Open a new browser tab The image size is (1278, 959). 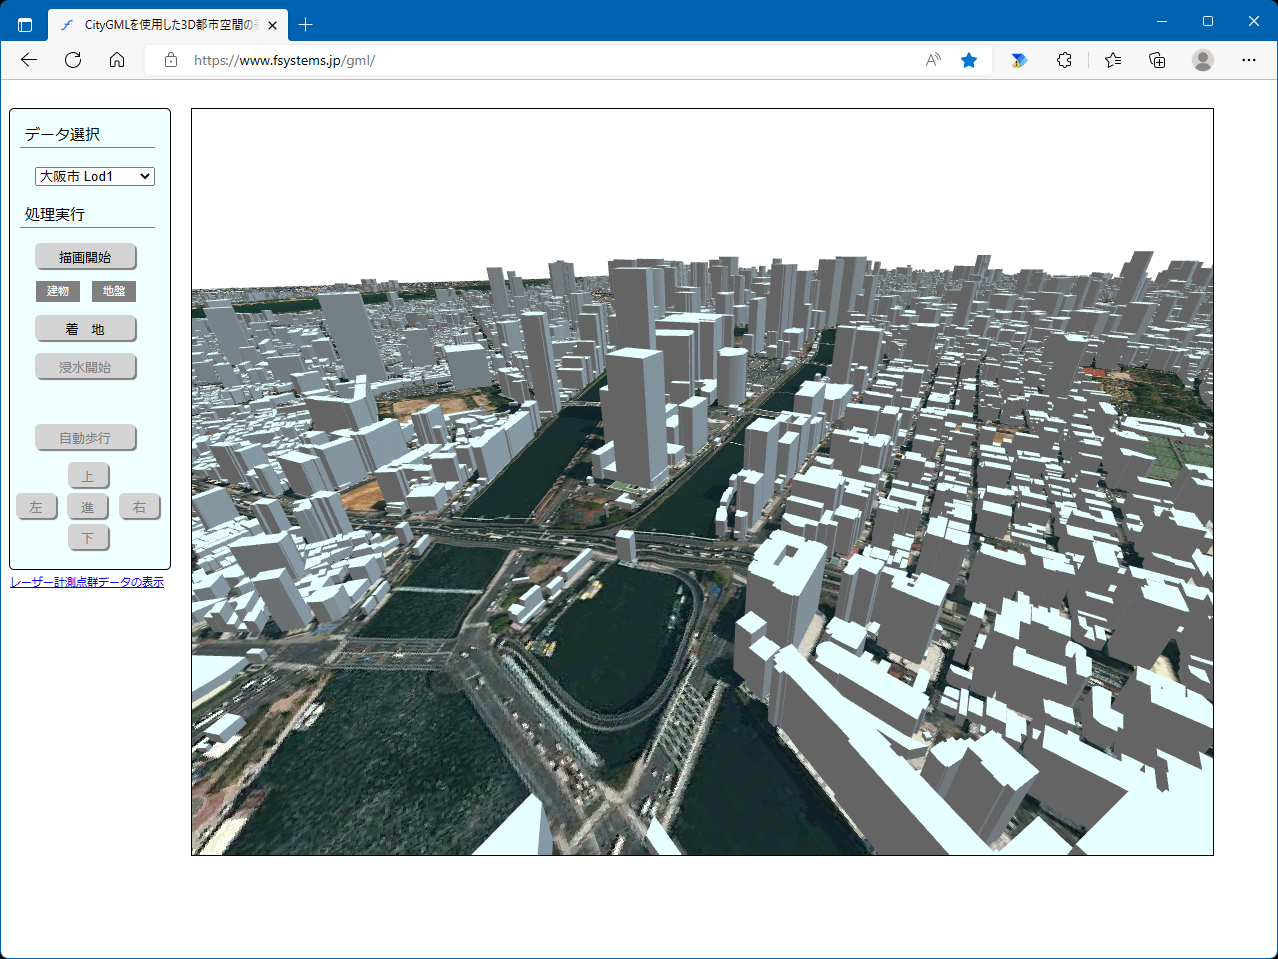pos(306,25)
